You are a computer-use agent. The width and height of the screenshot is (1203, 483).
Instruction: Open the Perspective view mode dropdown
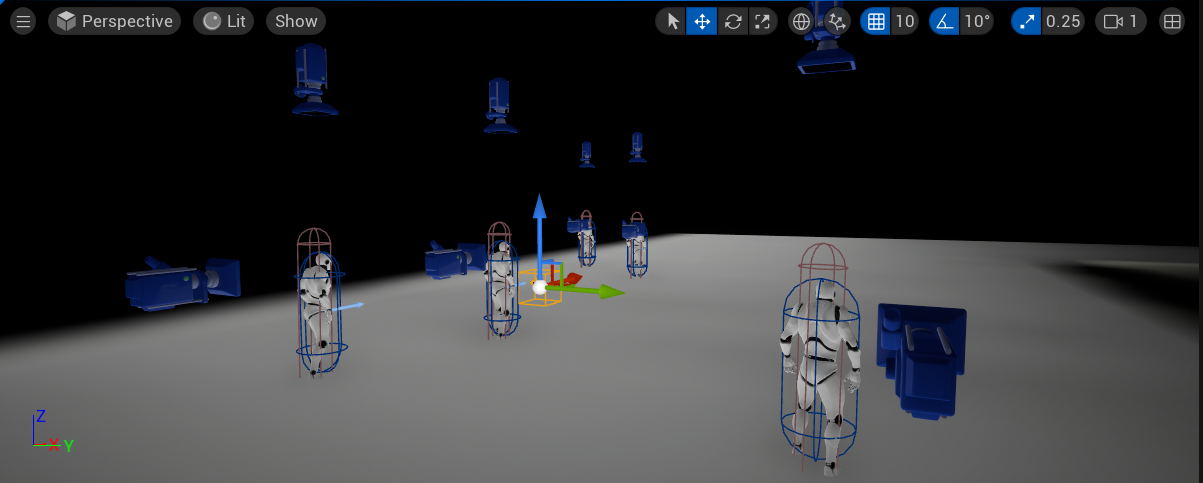pyautogui.click(x=114, y=21)
